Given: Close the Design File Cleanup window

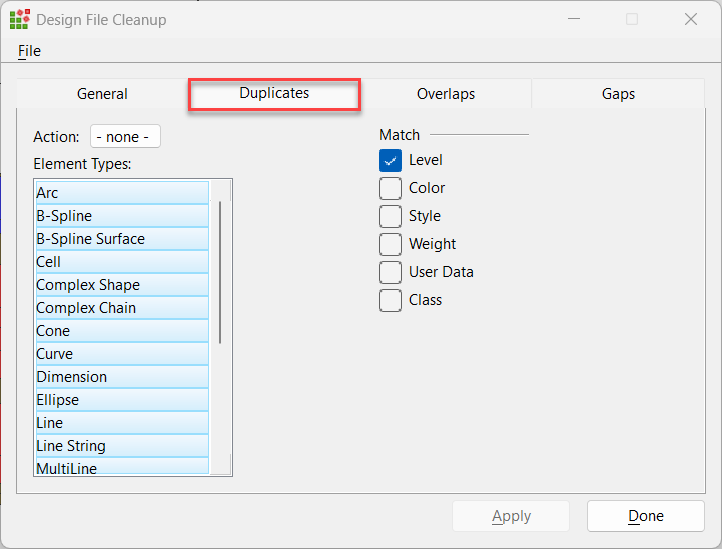Looking at the screenshot, I should pos(691,19).
